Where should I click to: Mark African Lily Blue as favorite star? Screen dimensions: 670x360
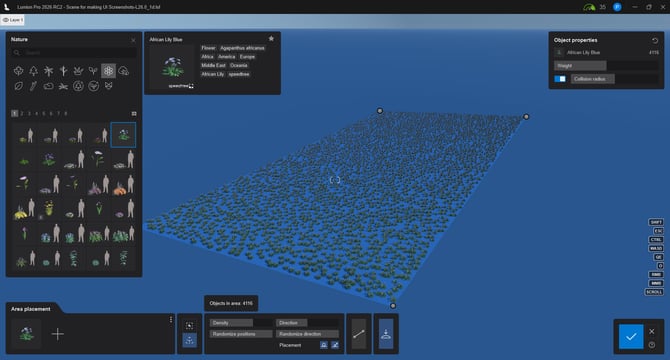271,39
